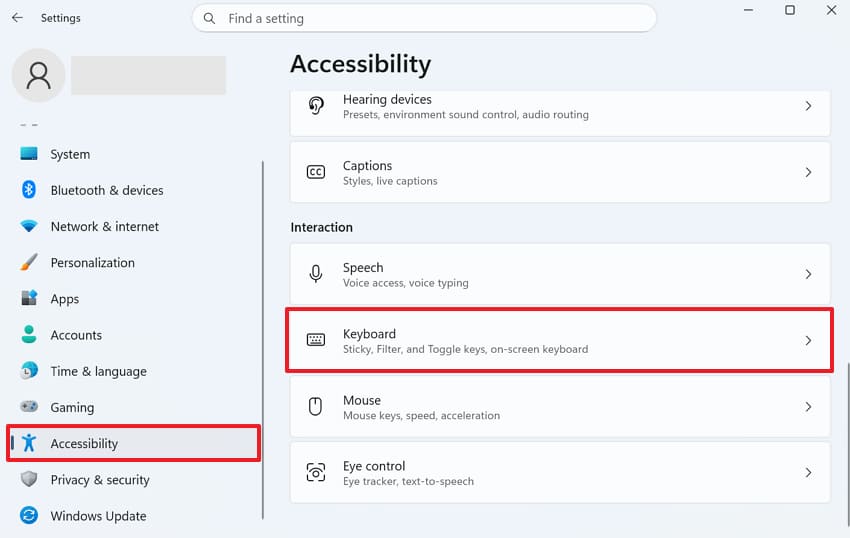Expand the Eye control chevron
Image resolution: width=850 pixels, height=538 pixels.
pyautogui.click(x=808, y=472)
